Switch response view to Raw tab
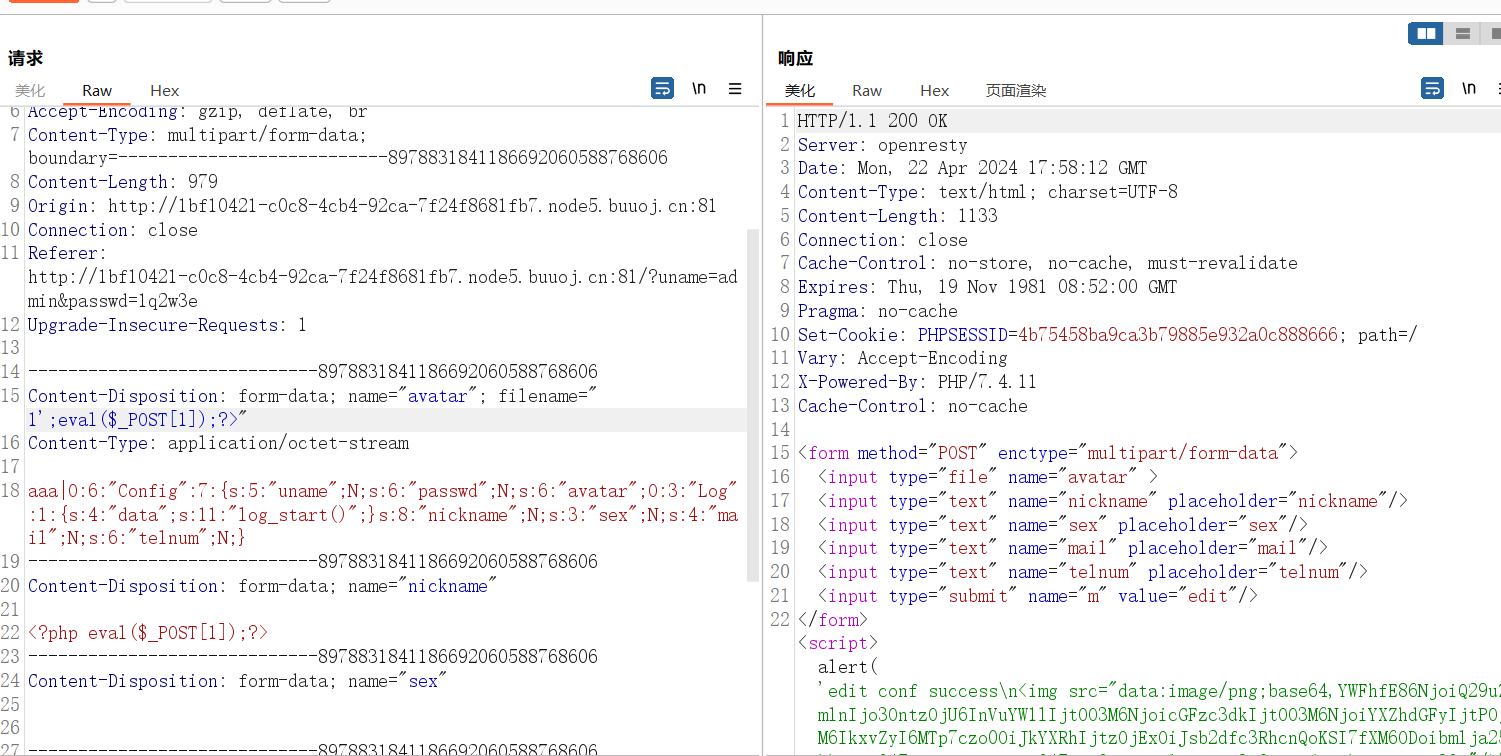The image size is (1501, 756). (x=867, y=90)
